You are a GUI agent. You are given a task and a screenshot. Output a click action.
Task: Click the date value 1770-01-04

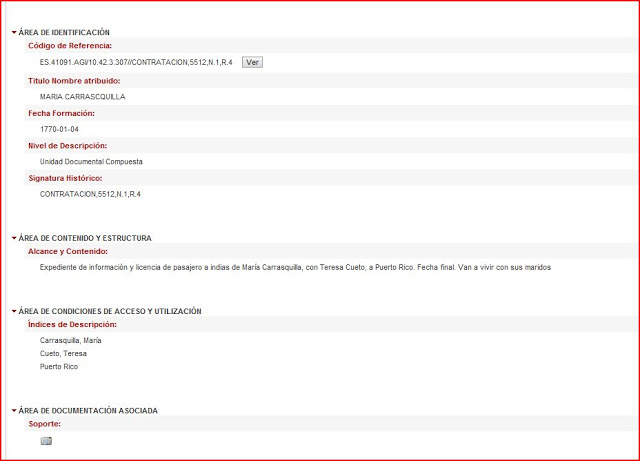pyautogui.click(x=58, y=130)
